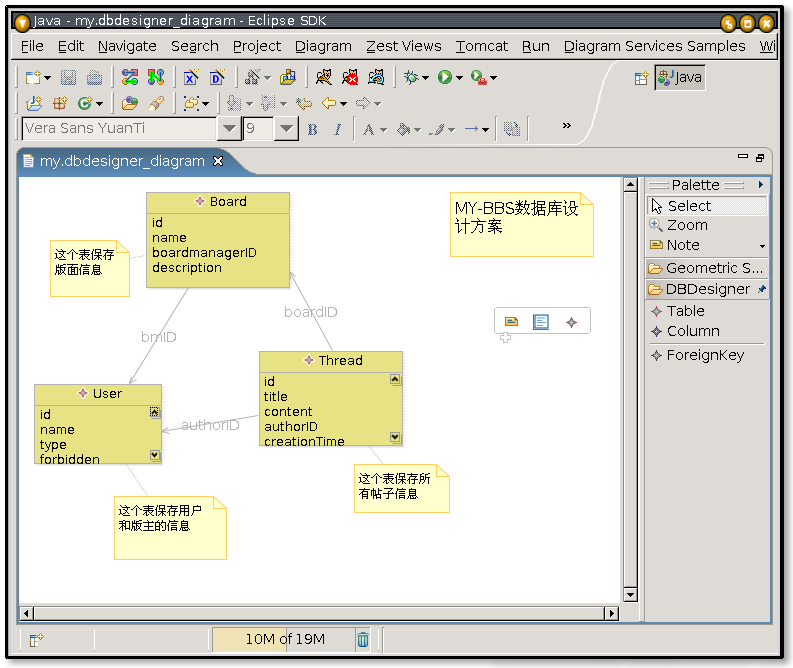
Task: Click the Thread table title in the diagram
Action: click(339, 361)
